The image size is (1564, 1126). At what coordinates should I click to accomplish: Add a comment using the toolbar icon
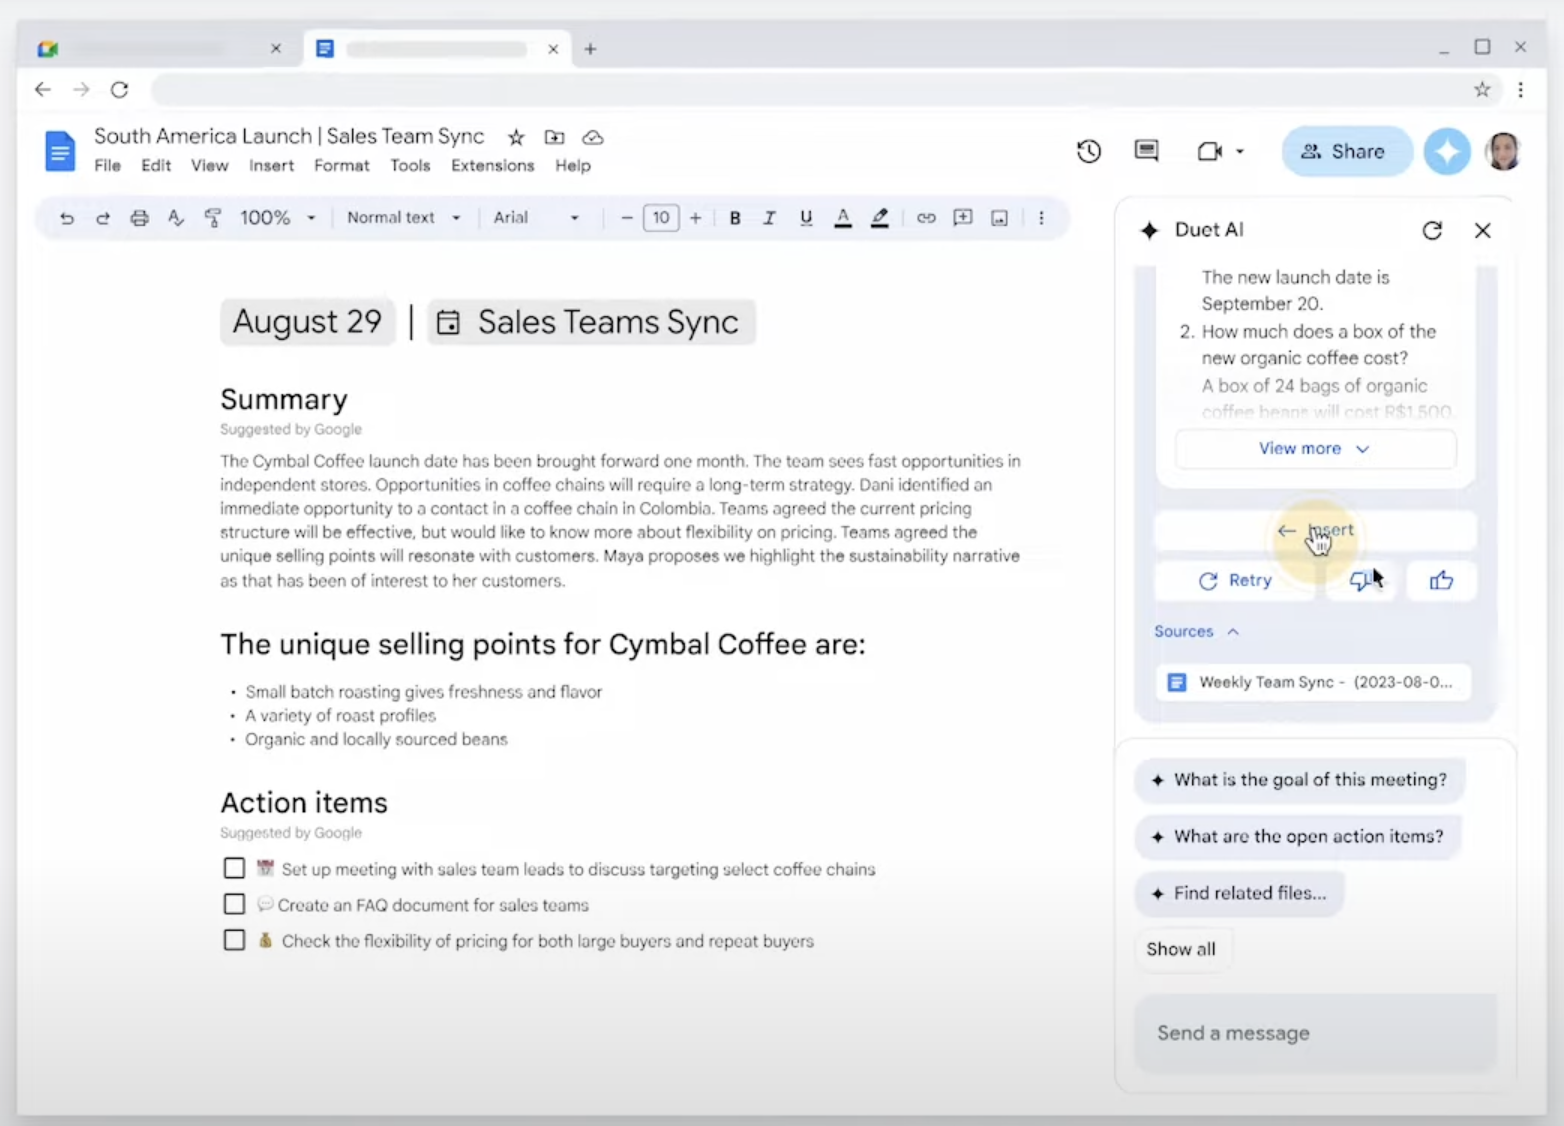click(963, 218)
